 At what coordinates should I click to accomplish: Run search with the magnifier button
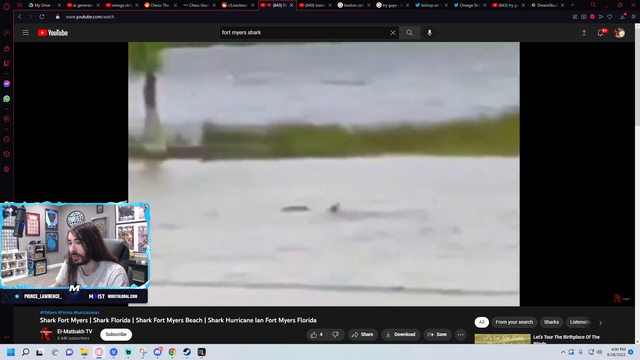[409, 33]
